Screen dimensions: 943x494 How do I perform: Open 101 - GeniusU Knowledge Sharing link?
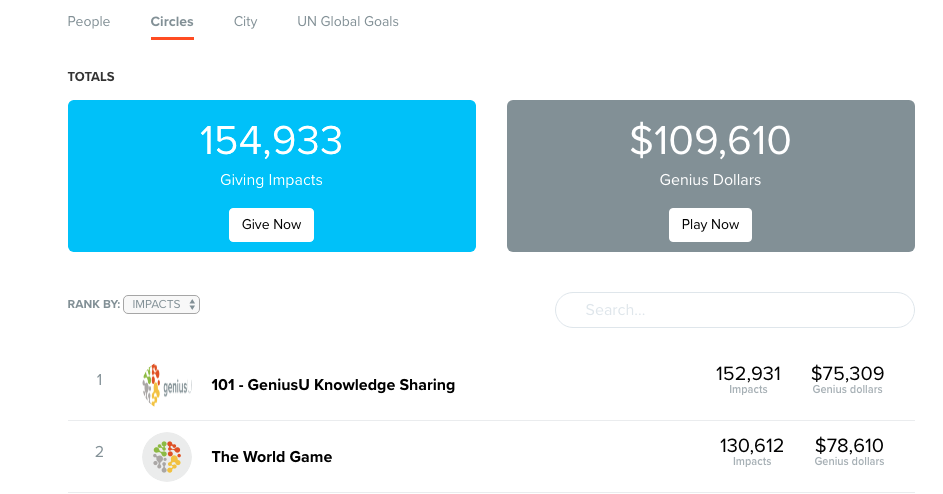point(333,385)
